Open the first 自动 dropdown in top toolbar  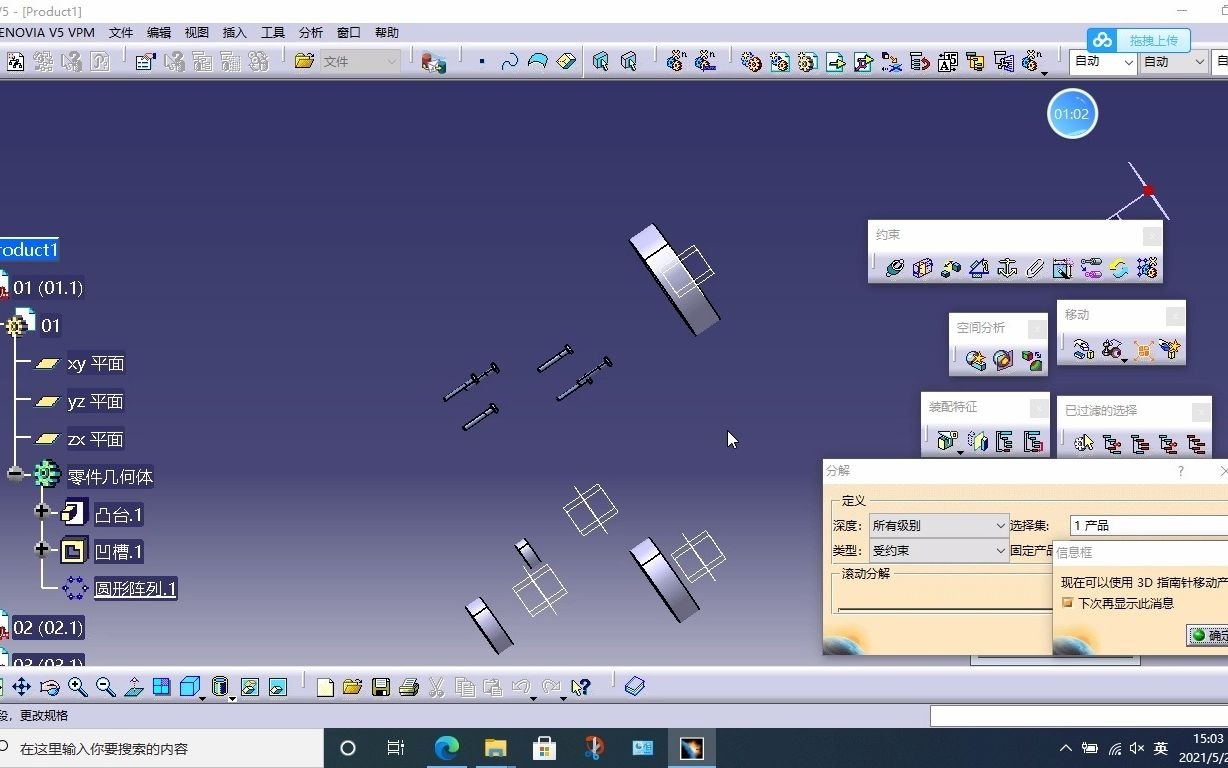[x=1103, y=62]
